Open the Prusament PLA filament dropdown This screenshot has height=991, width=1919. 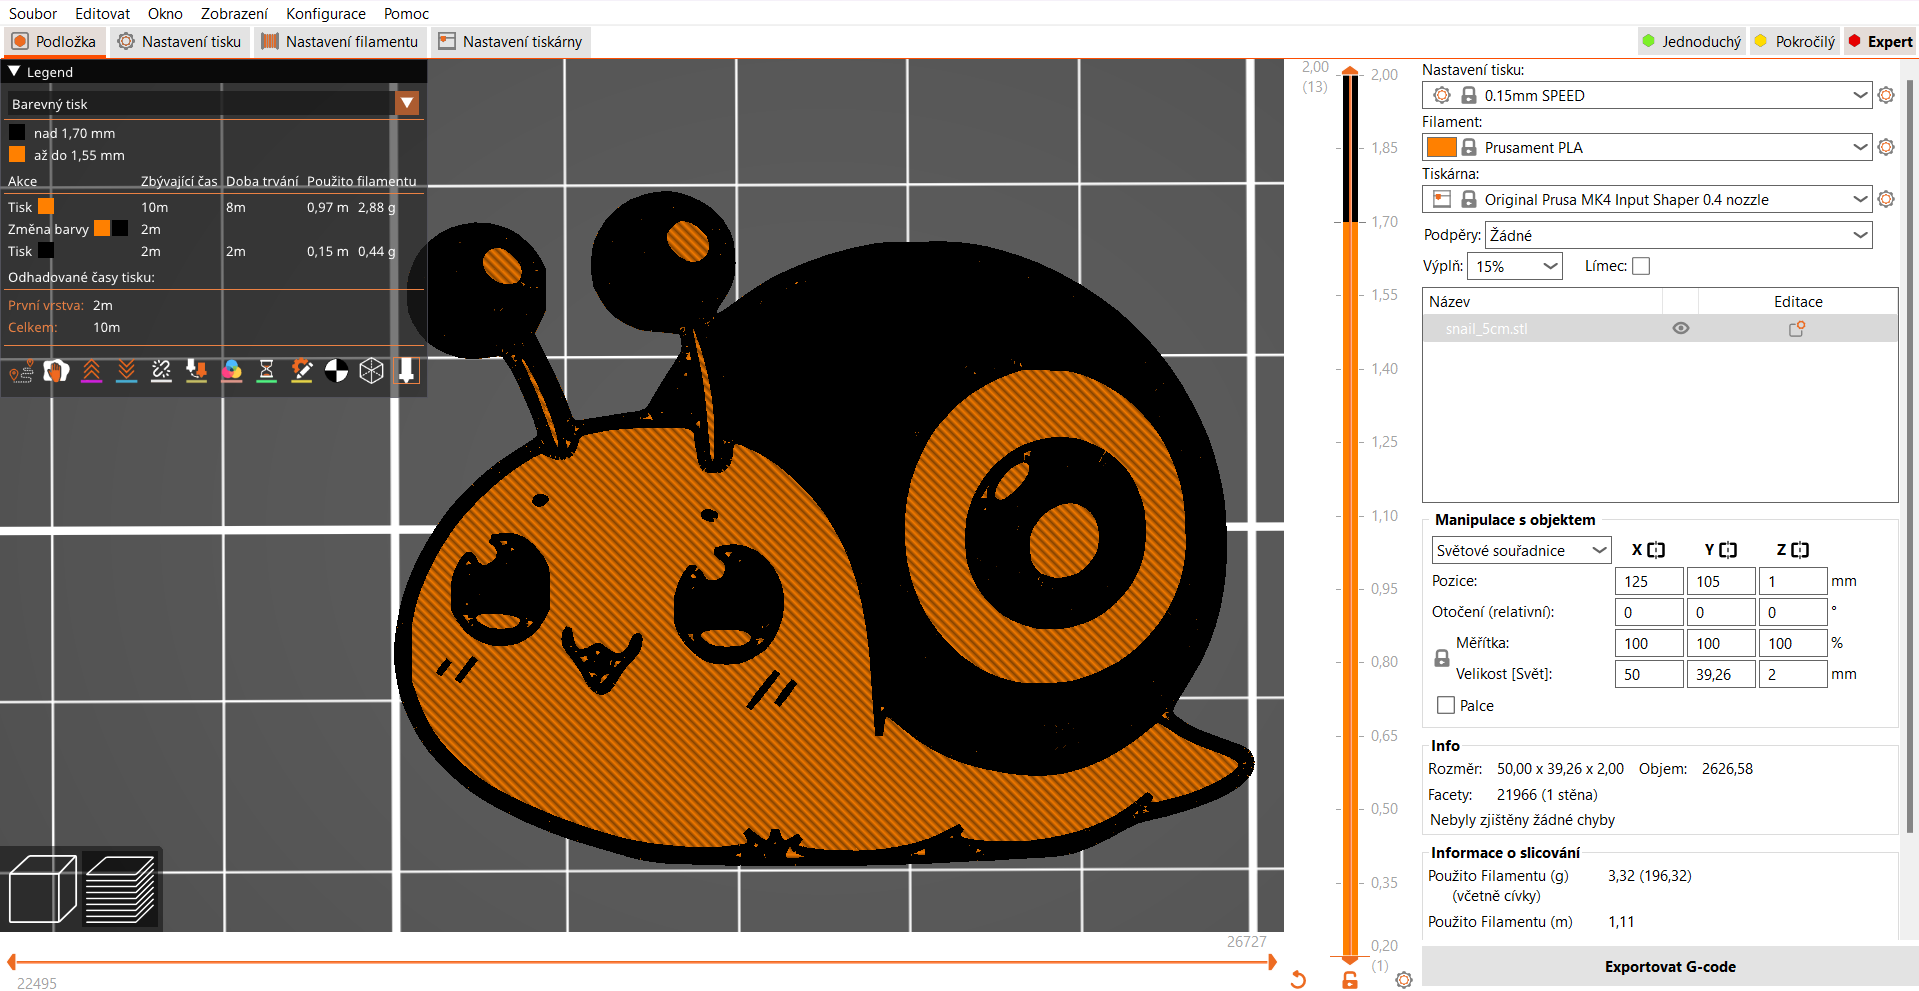pos(1647,147)
